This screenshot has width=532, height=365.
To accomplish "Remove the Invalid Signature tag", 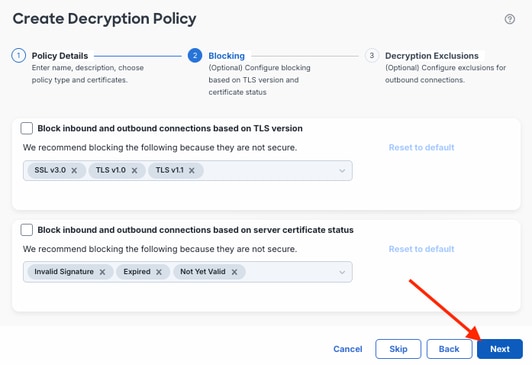I will coord(102,272).
